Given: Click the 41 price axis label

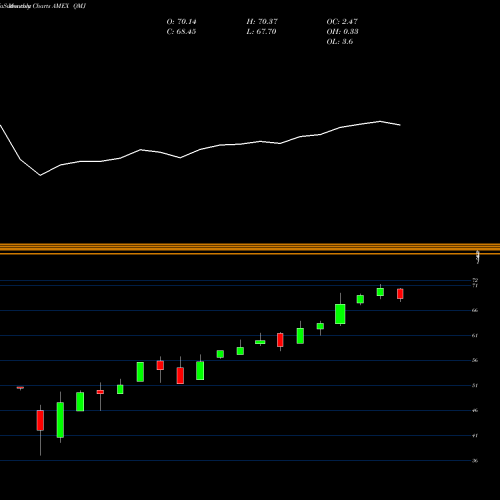Looking at the screenshot, I should [475, 435].
